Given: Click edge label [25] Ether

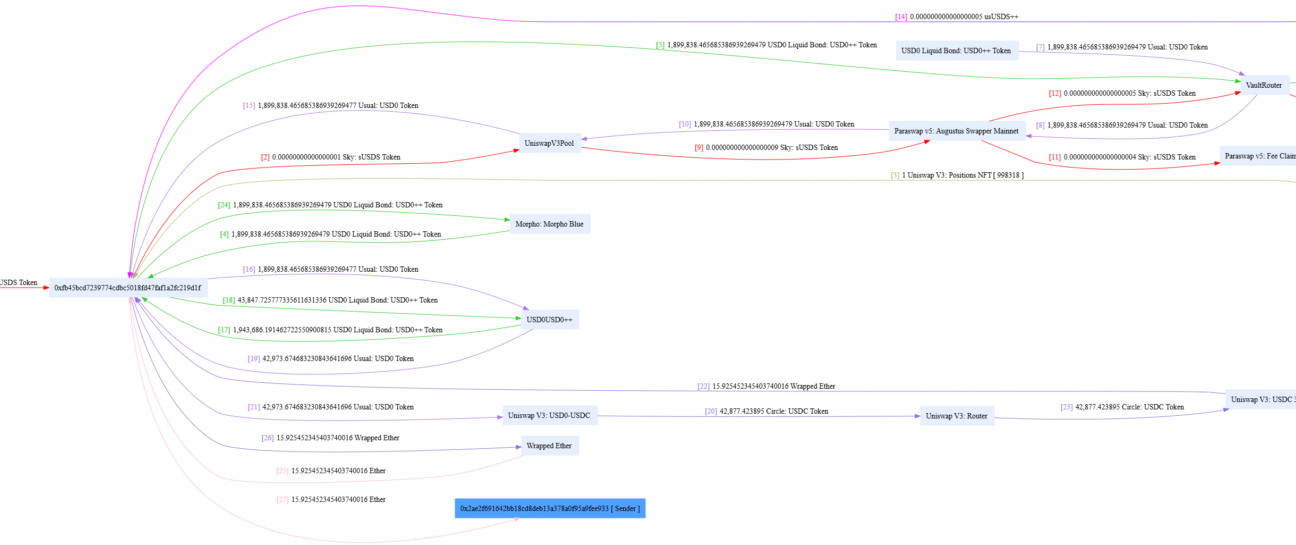Looking at the screenshot, I should (330, 470).
